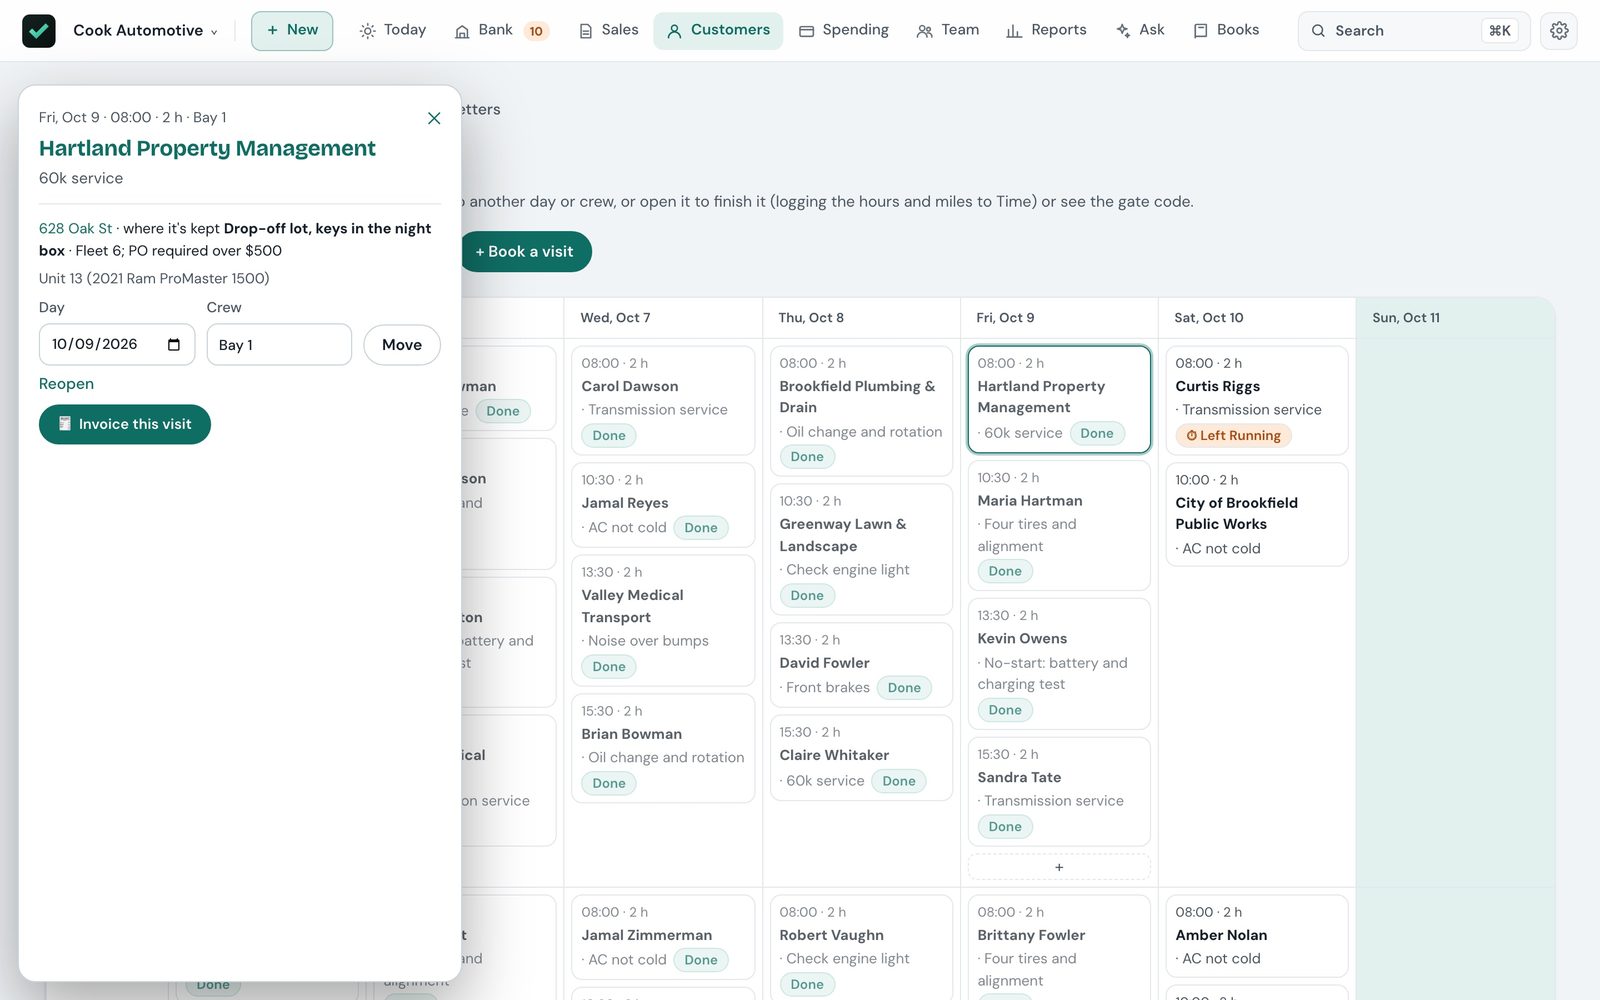Open City of Brookfield Public Works visit
The width and height of the screenshot is (1600, 1000).
(x=1257, y=514)
